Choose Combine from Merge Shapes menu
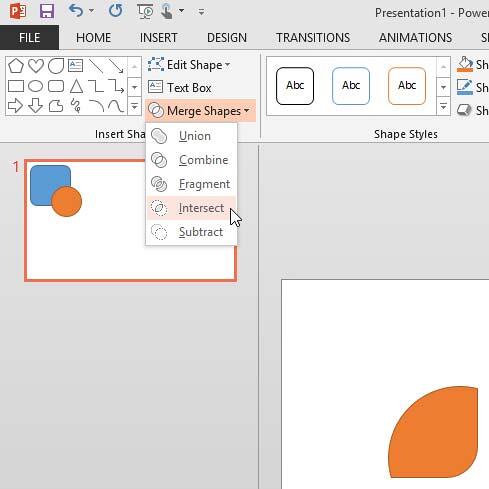 192,160
